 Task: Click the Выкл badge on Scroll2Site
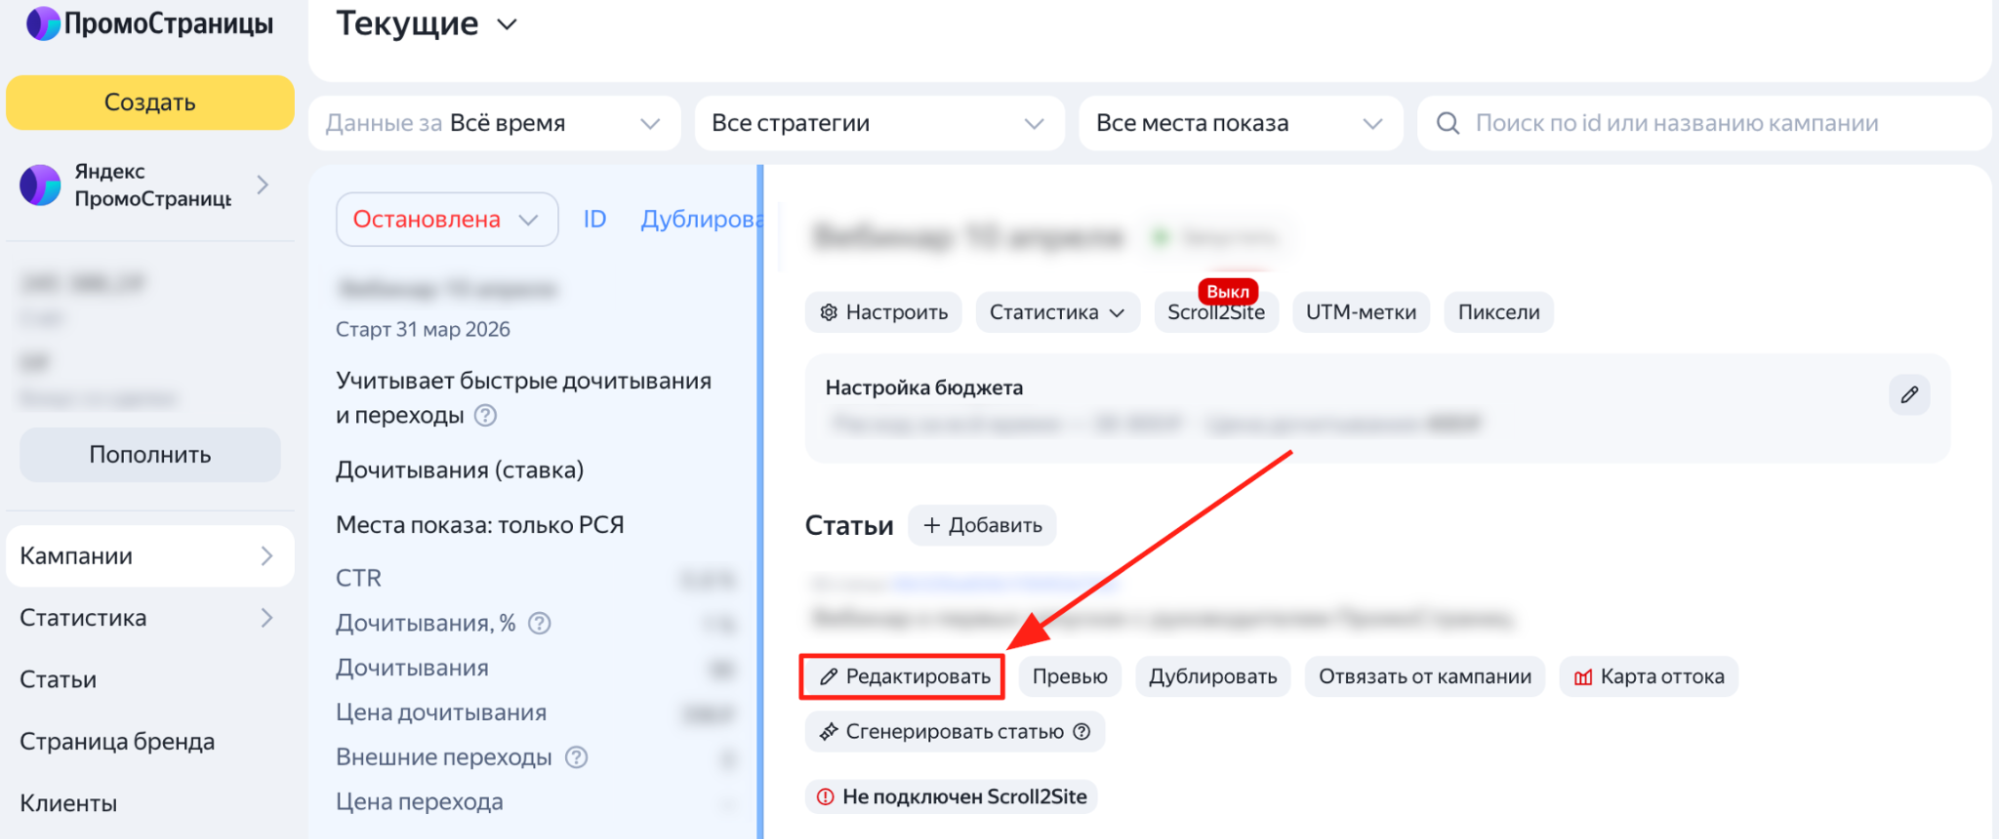tap(1227, 291)
